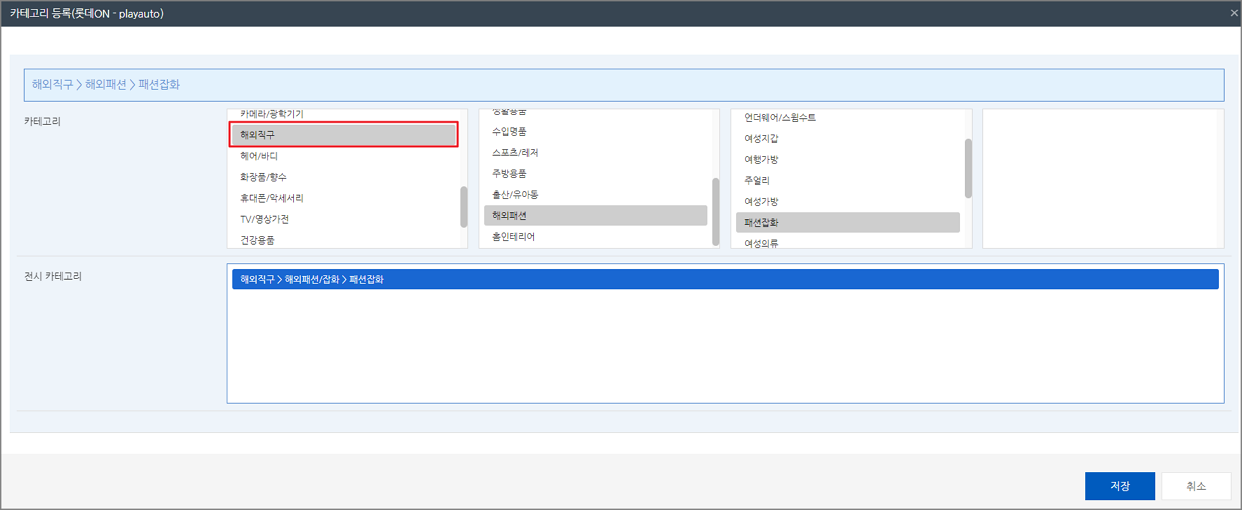Viewport: 1242px width, 510px height.
Task: Click the first category list scrollbar
Action: pos(463,206)
